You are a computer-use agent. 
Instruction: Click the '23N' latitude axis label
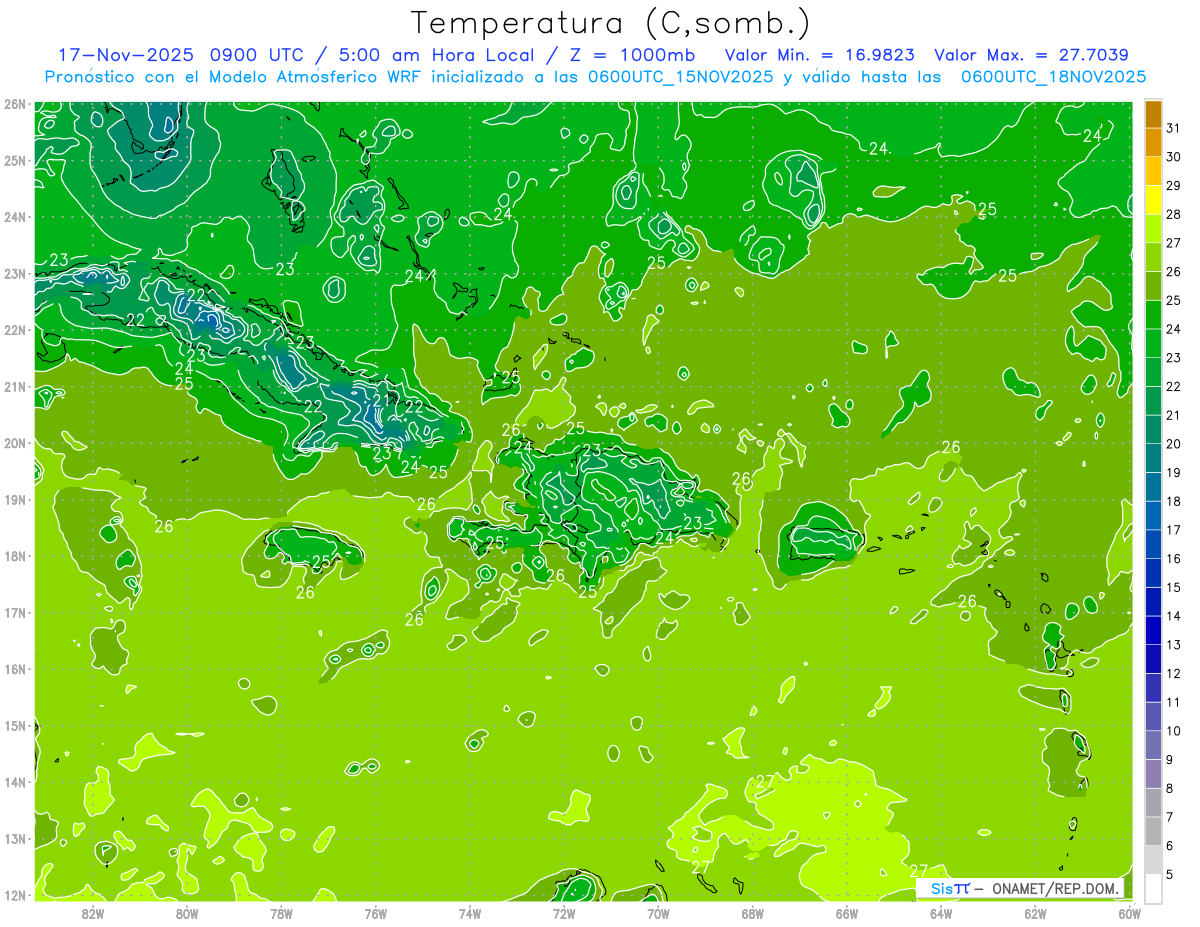click(15, 274)
